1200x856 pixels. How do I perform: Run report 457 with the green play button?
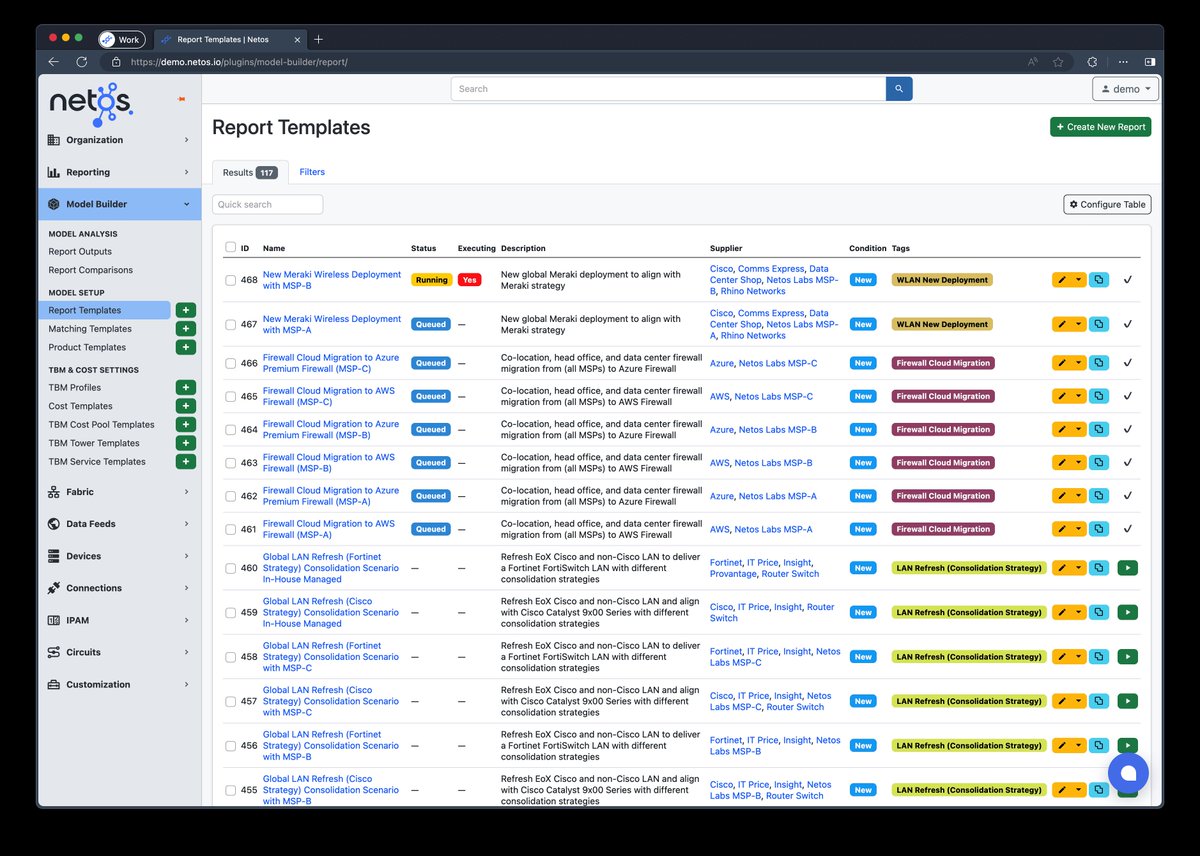pos(1128,701)
